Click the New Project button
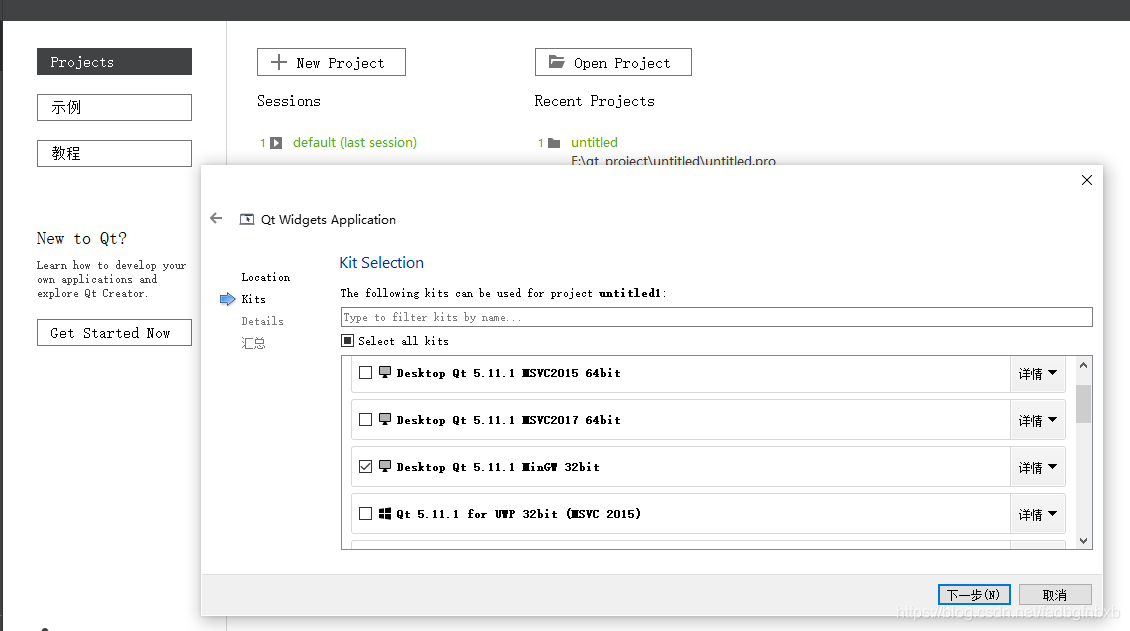 point(332,62)
